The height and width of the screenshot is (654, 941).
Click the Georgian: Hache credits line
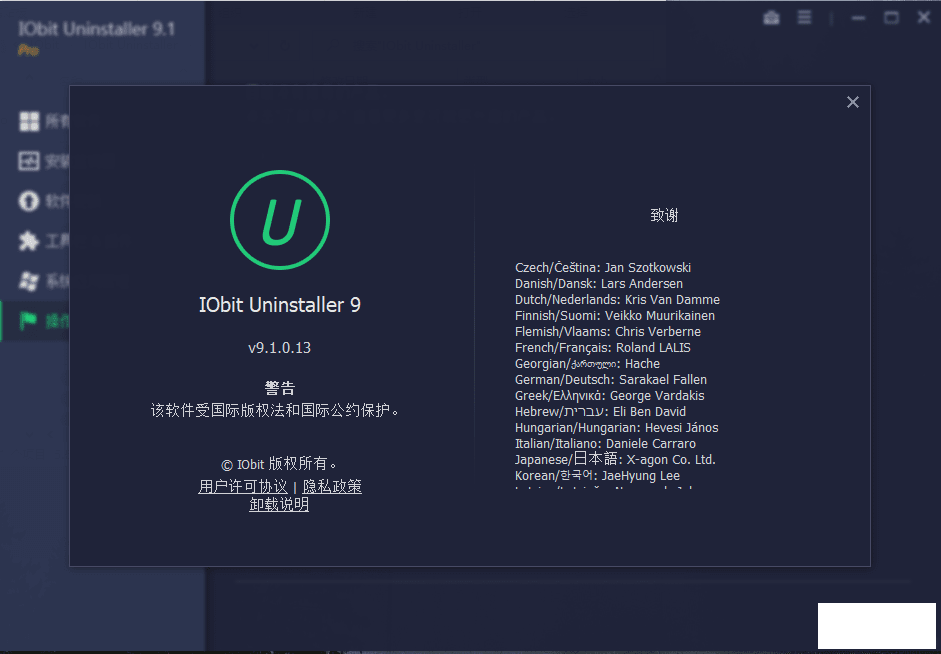tap(587, 364)
